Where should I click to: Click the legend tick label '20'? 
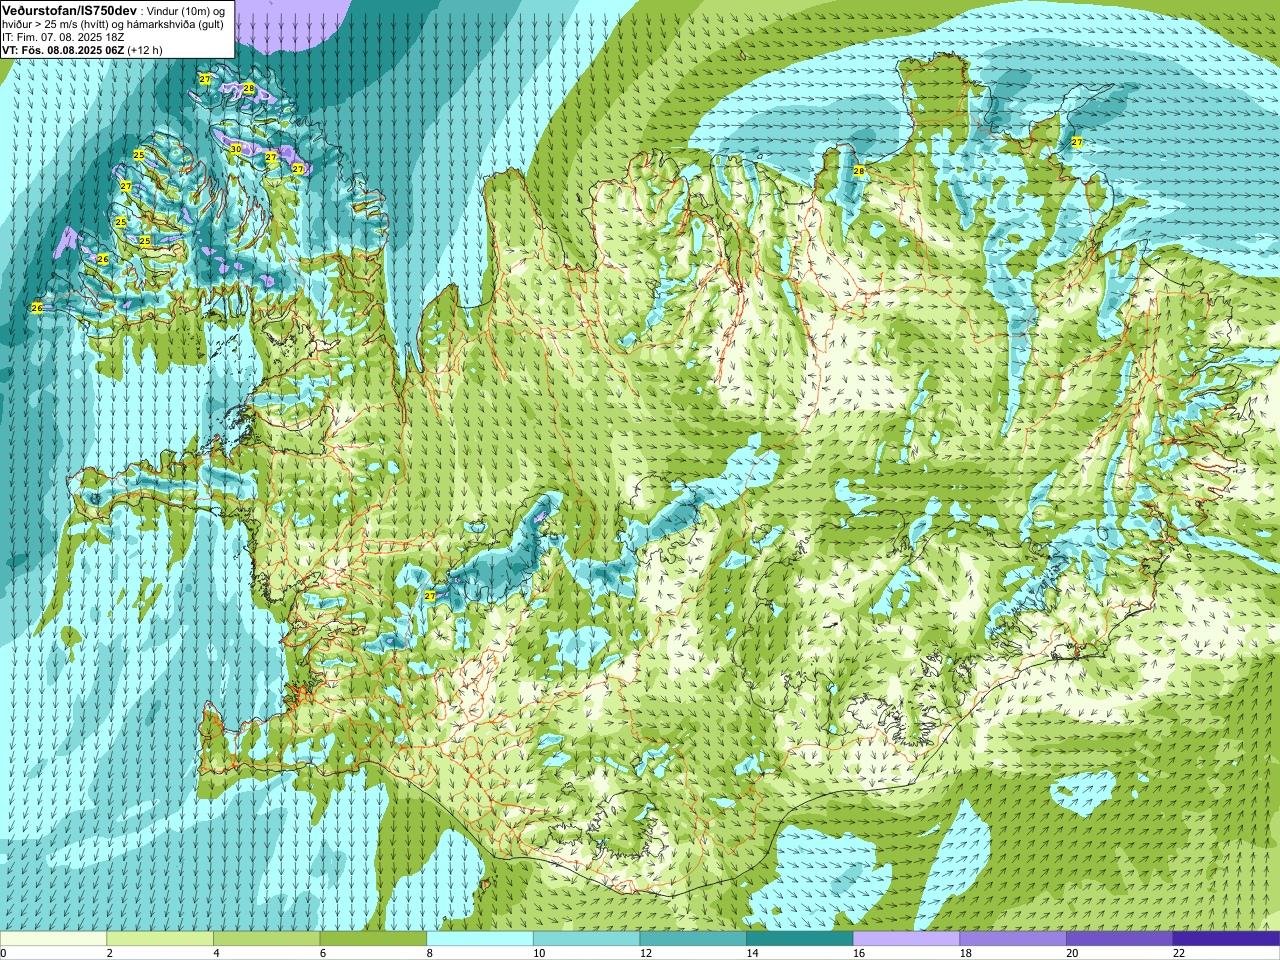1072,954
